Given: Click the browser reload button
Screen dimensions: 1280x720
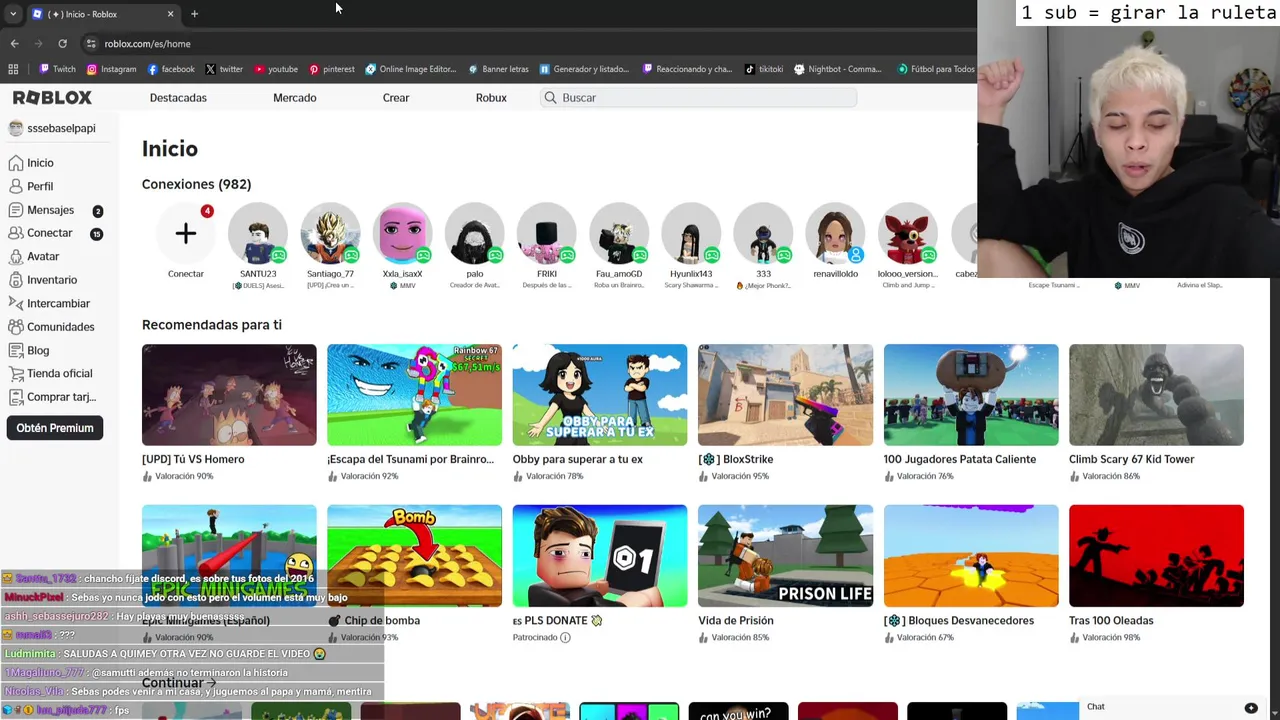Looking at the screenshot, I should coord(62,44).
